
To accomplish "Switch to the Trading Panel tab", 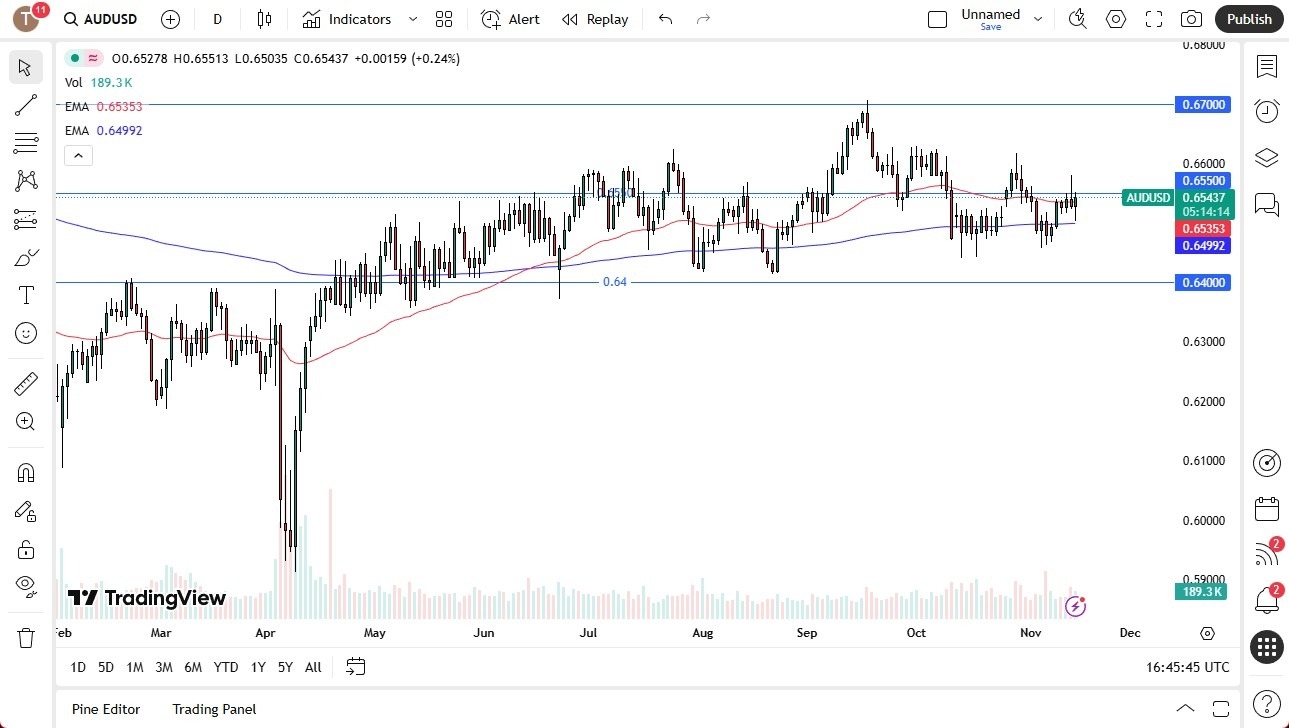I will point(214,709).
